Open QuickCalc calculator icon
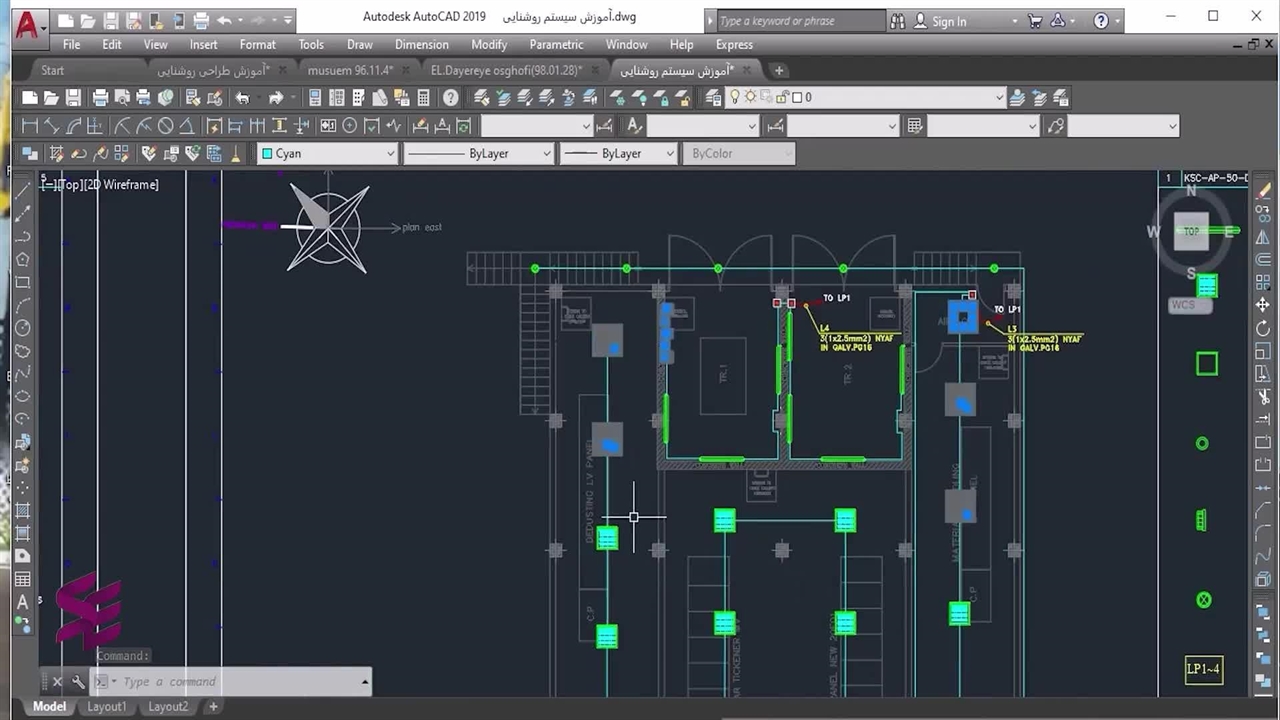1280x720 pixels. 423,98
